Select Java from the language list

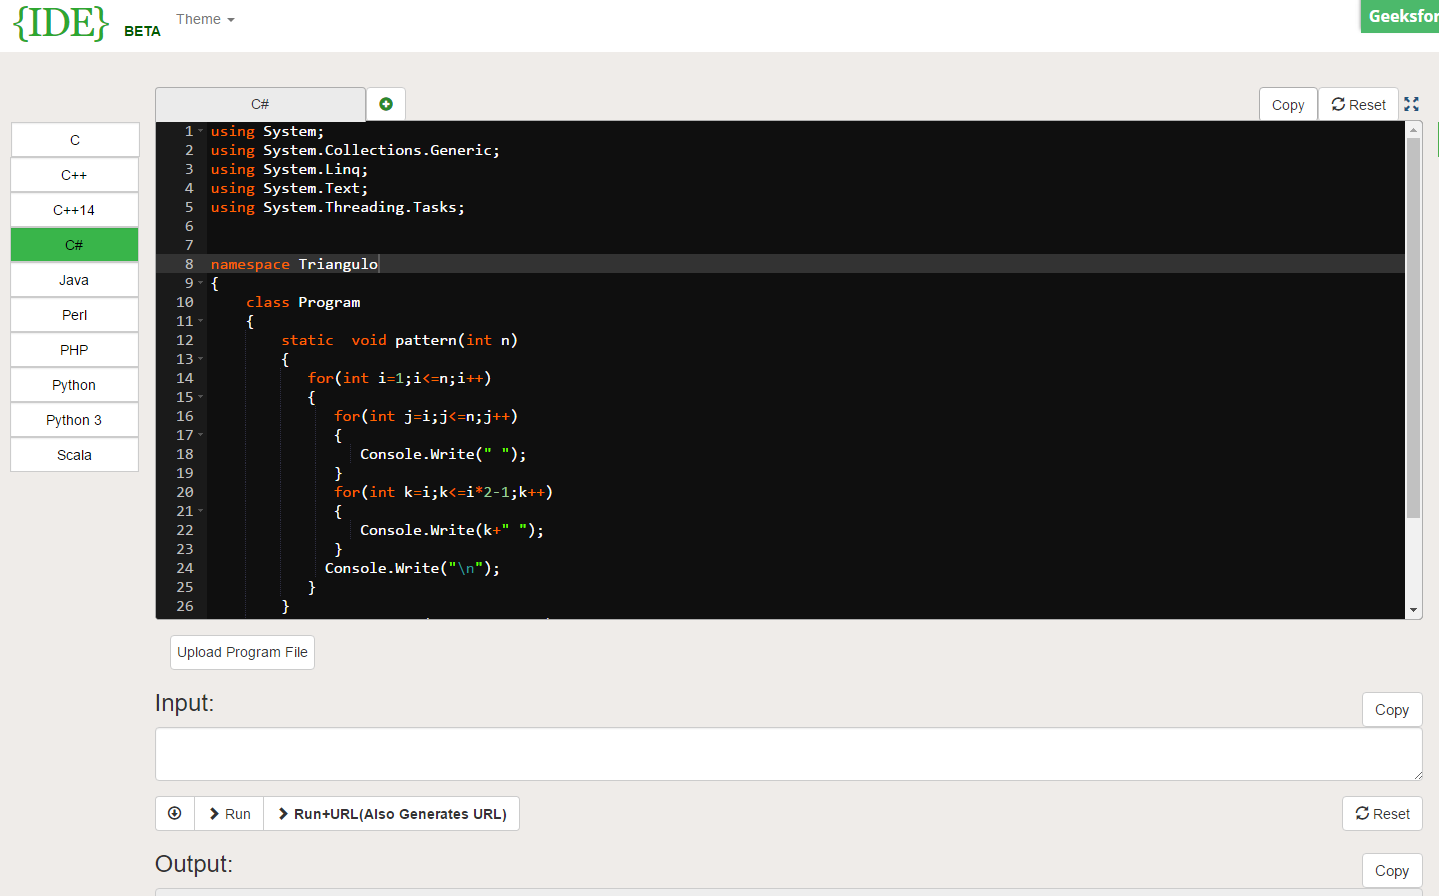click(74, 279)
